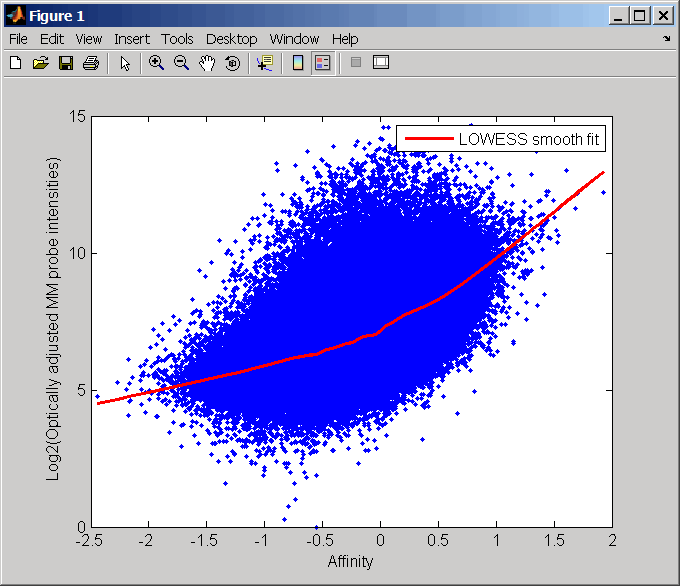This screenshot has height=586, width=680.
Task: Click the x-axis tick label -2.5
Action: click(x=89, y=540)
